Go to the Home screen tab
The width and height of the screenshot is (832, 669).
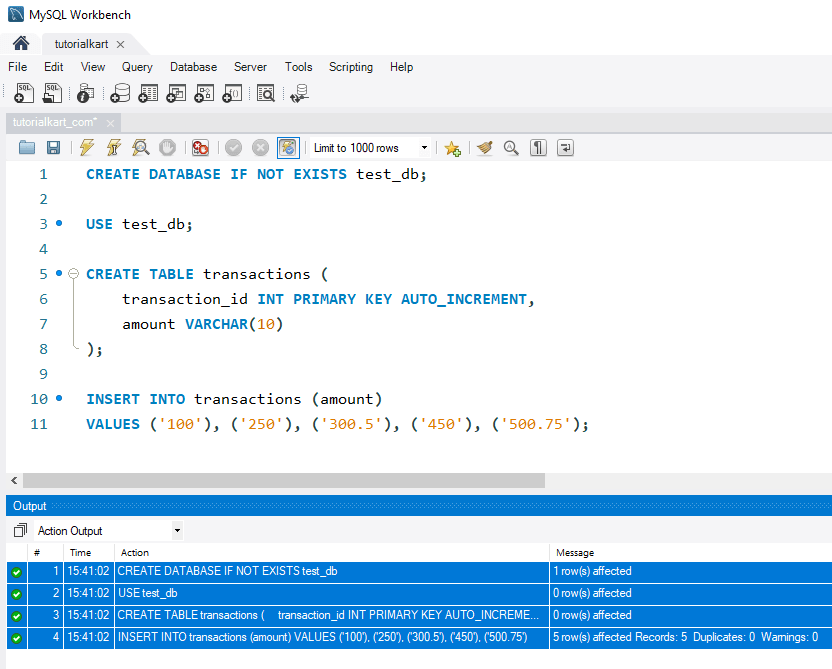[21, 44]
